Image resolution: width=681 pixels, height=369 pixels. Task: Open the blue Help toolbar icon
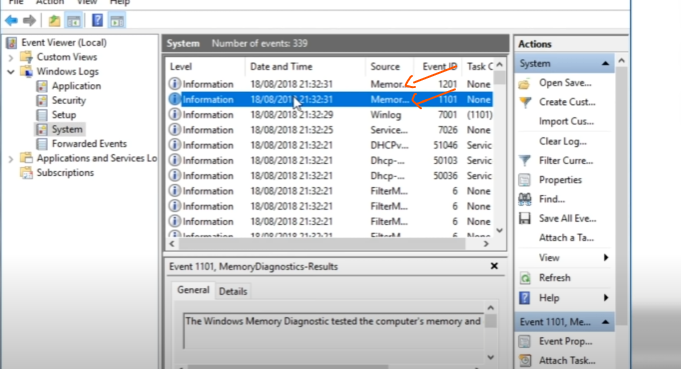point(98,20)
